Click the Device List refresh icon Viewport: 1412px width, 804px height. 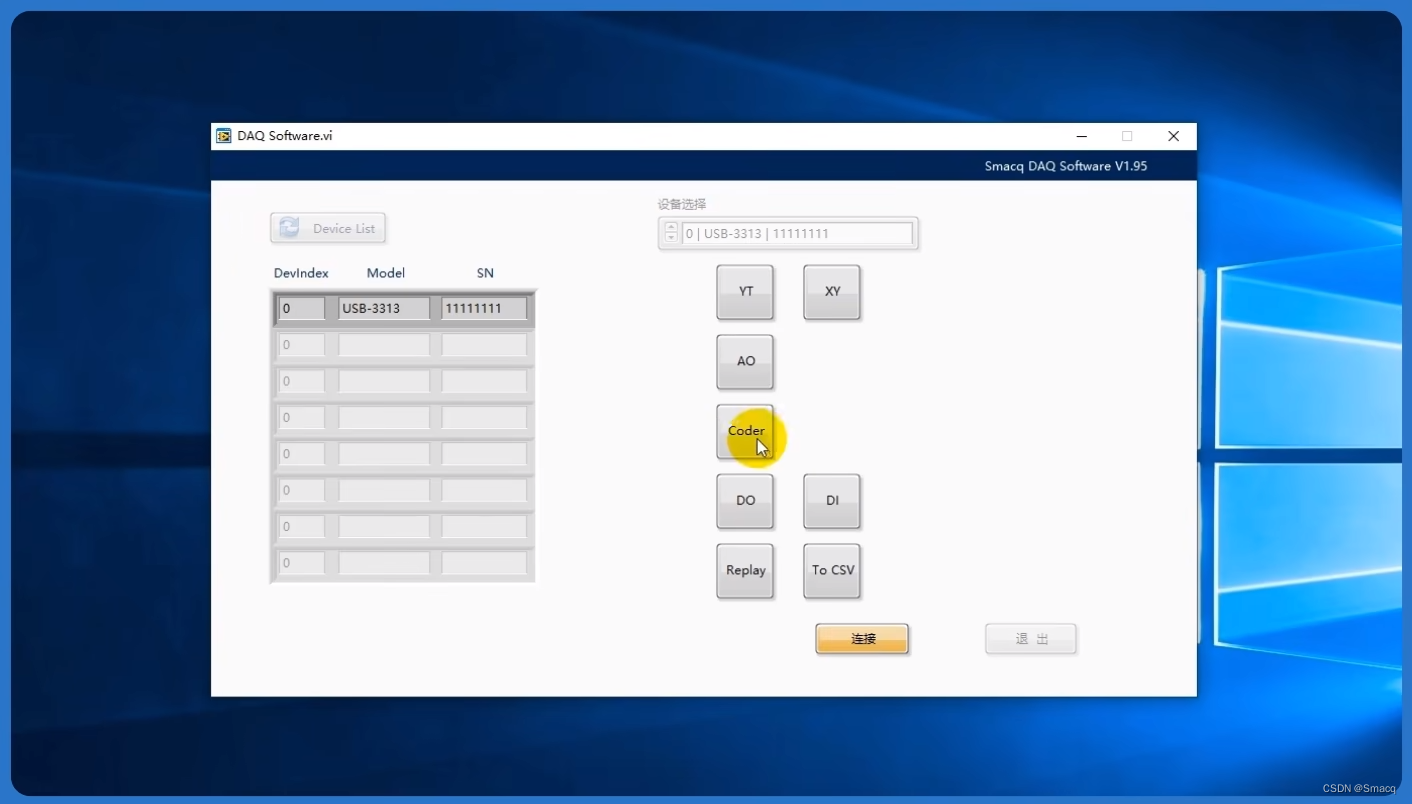[x=289, y=228]
